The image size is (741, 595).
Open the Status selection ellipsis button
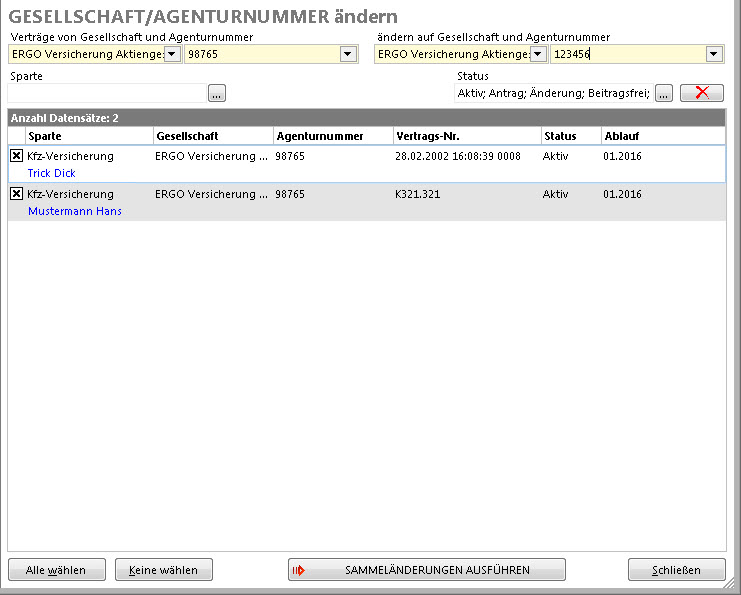click(664, 93)
